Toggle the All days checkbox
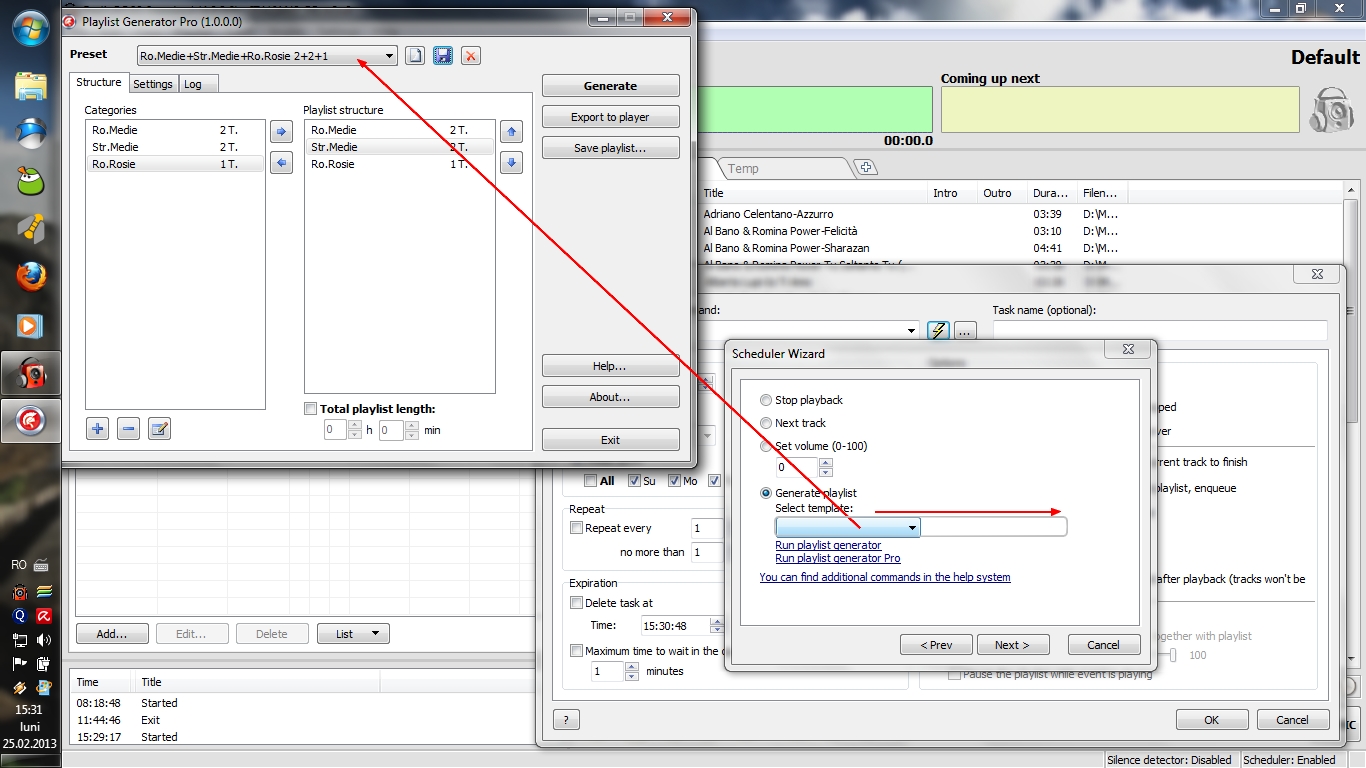The width and height of the screenshot is (1366, 768). [x=591, y=481]
